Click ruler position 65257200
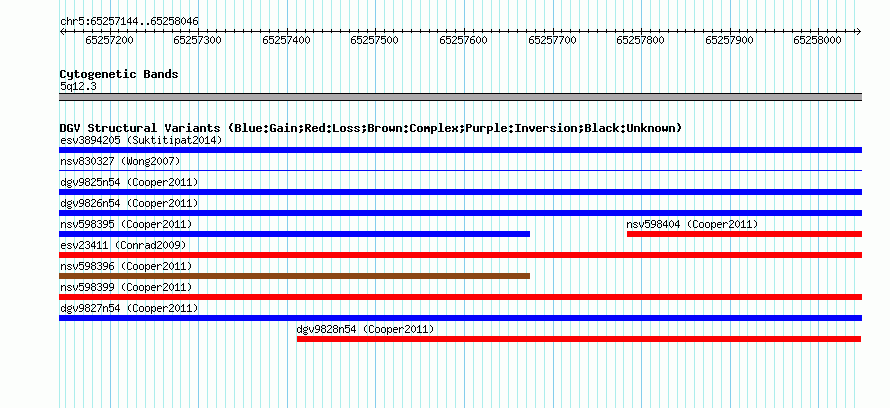Screen dimensions: 890x408 (x=110, y=40)
